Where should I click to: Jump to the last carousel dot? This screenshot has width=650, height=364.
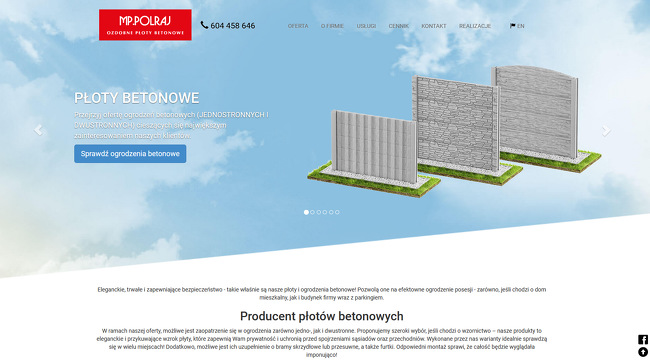pos(337,212)
